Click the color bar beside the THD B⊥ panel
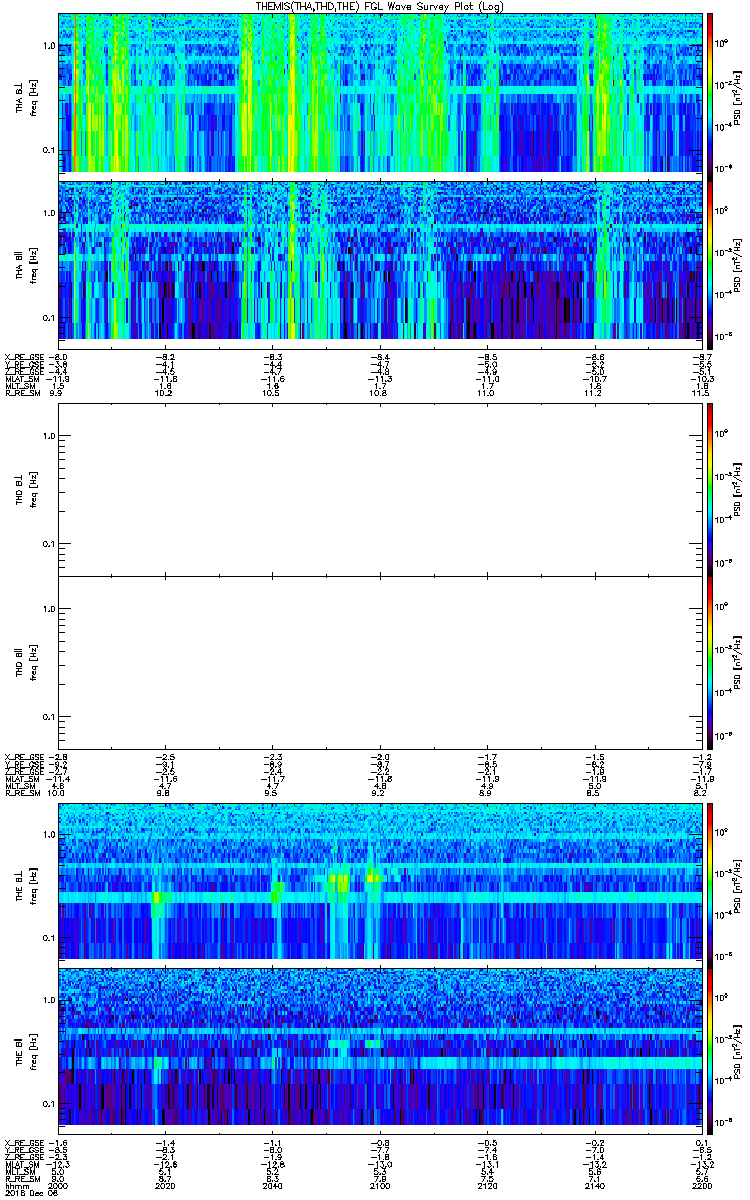This screenshot has width=750, height=1200. click(710, 489)
